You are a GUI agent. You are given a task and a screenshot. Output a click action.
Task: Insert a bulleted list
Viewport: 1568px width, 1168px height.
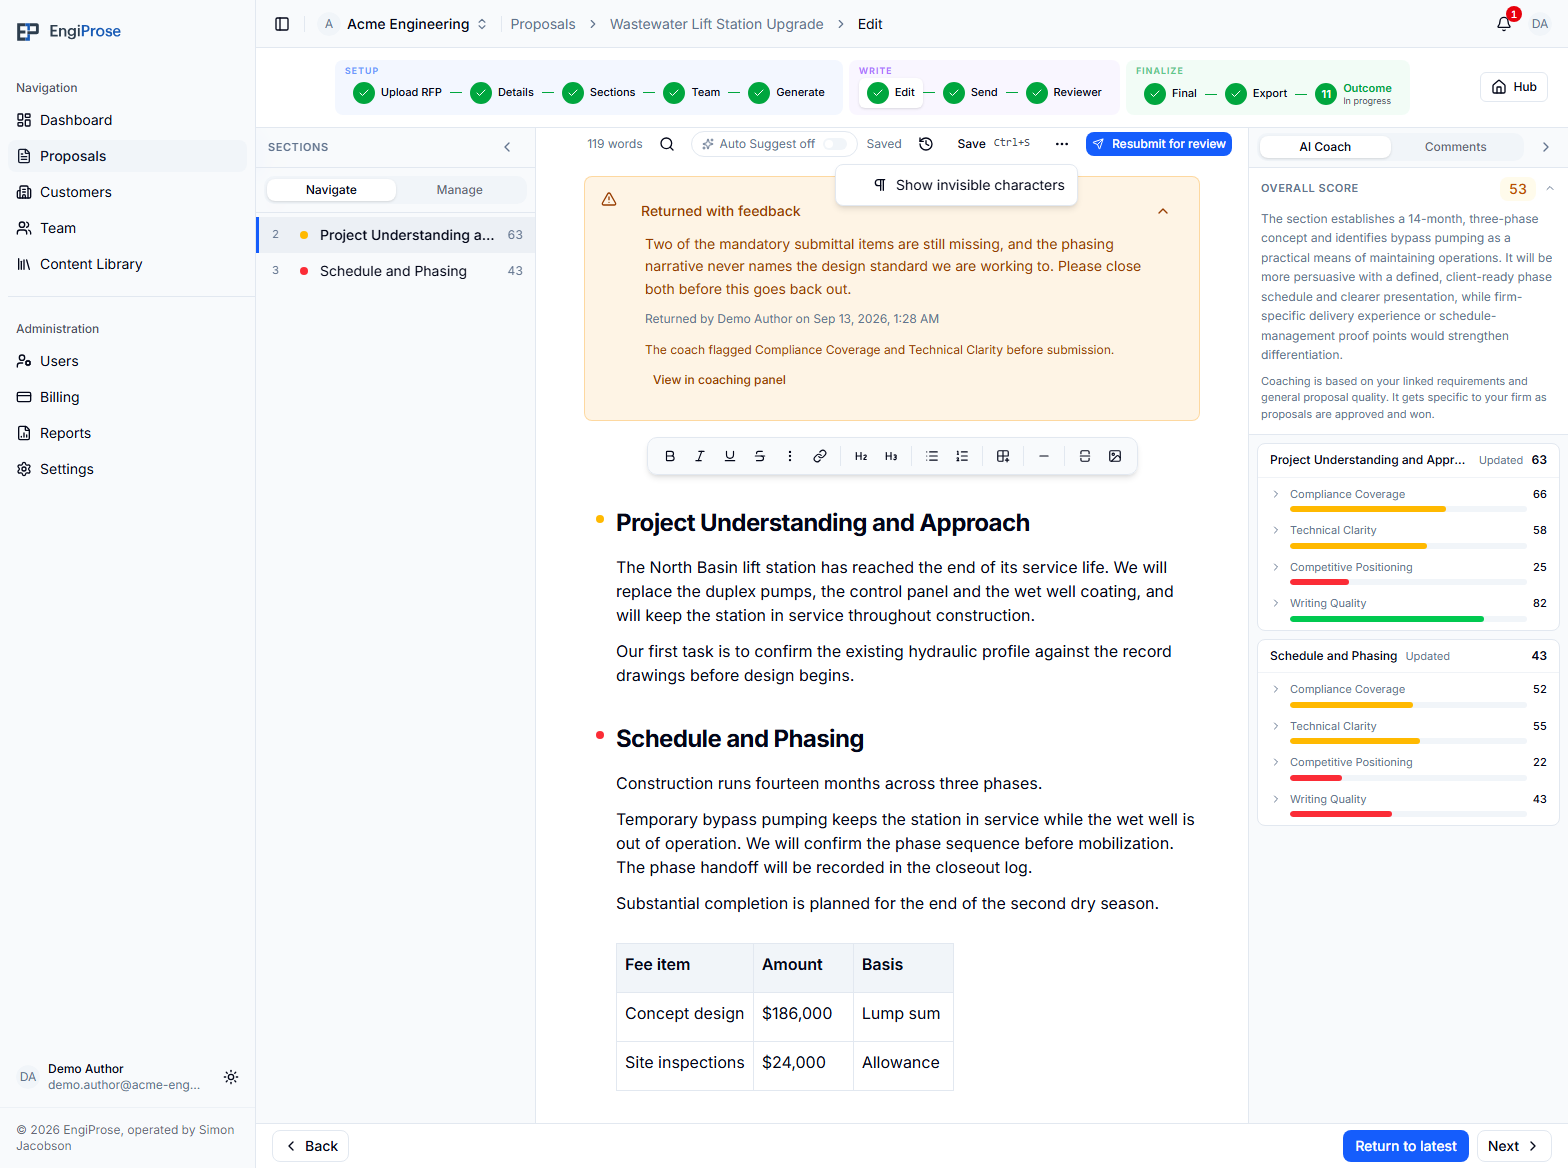pyautogui.click(x=932, y=456)
